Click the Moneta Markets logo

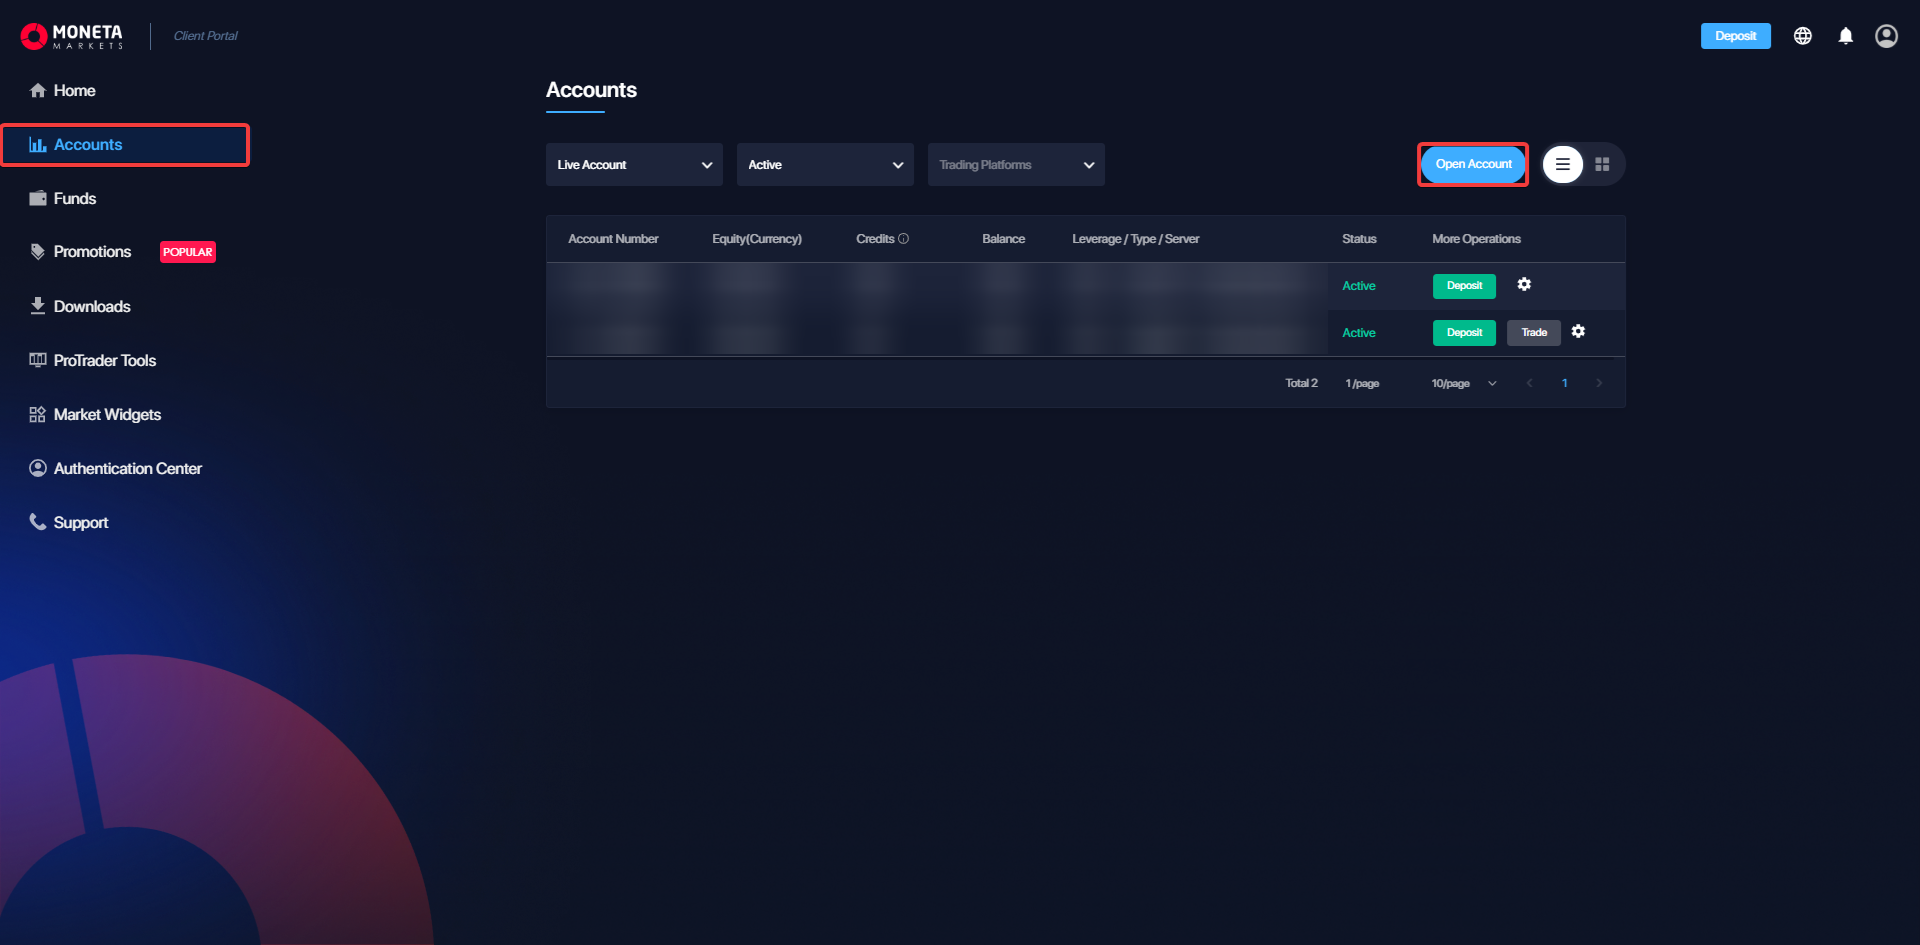click(72, 36)
